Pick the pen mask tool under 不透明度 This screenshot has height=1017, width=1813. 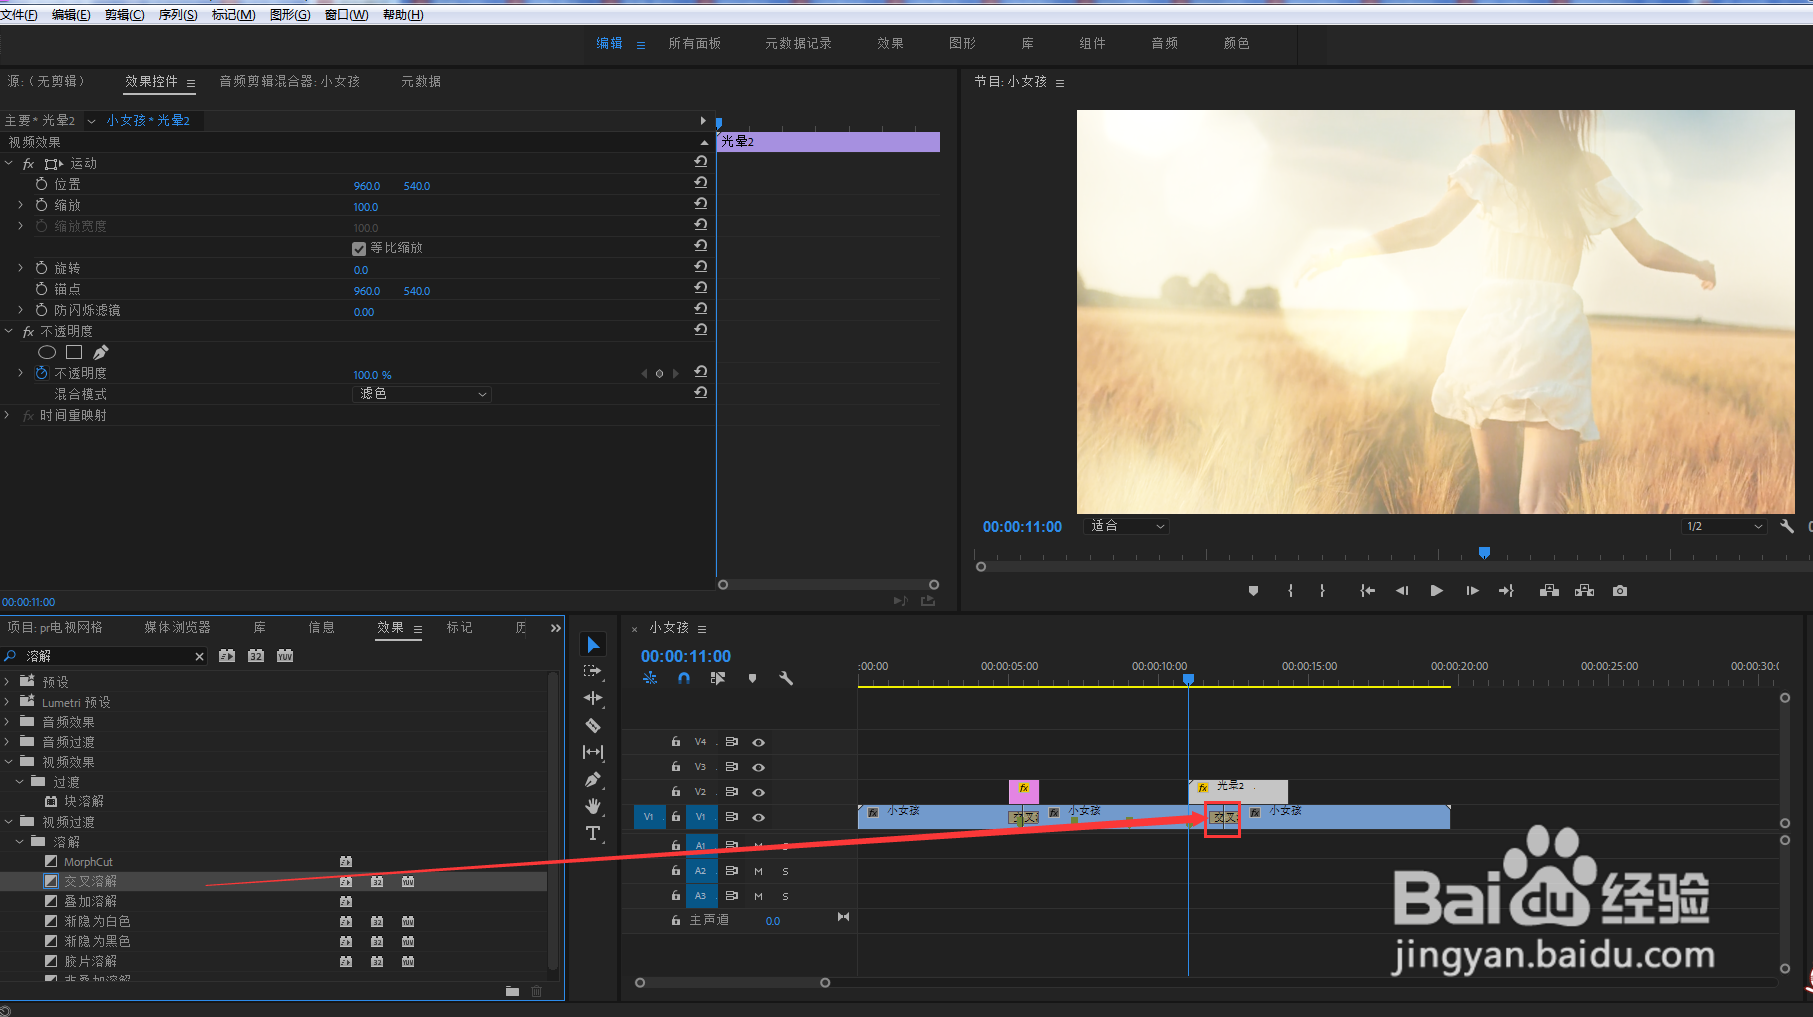click(101, 352)
